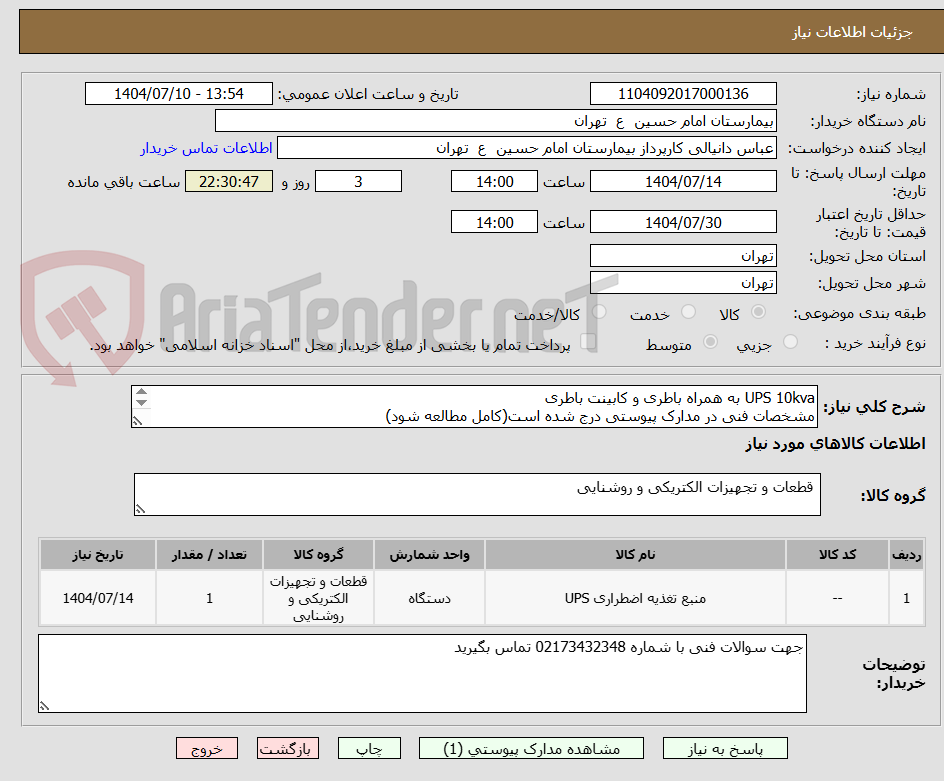Select the متوسط purchase process option
Screen dimensions: 944x781
[710, 342]
